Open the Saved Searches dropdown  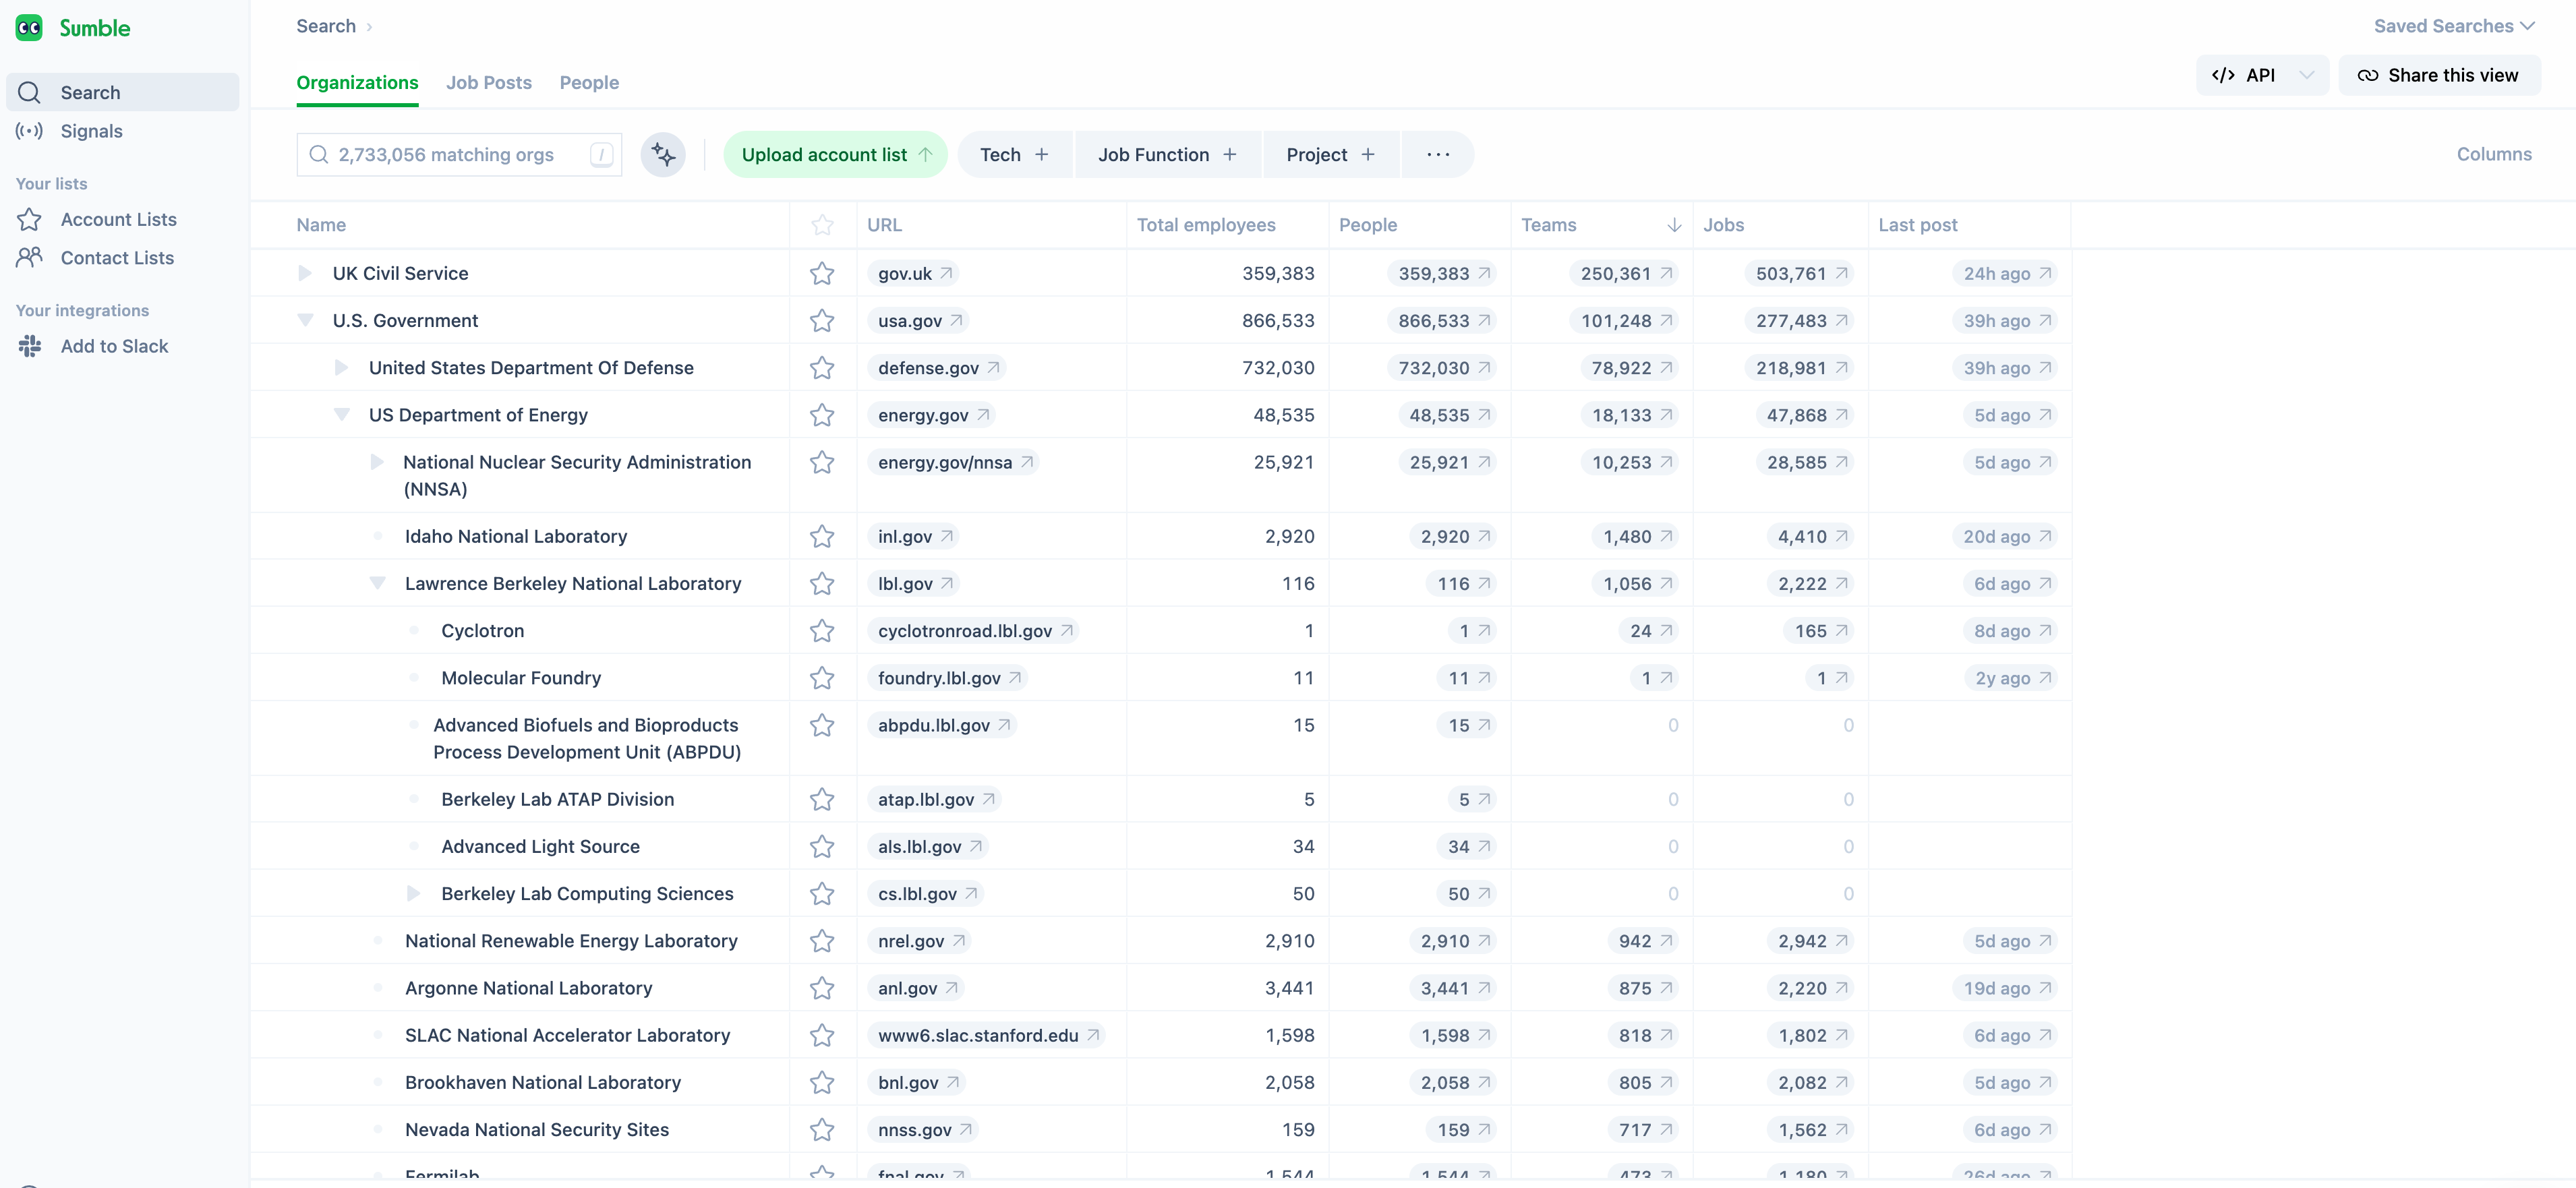coord(2453,26)
